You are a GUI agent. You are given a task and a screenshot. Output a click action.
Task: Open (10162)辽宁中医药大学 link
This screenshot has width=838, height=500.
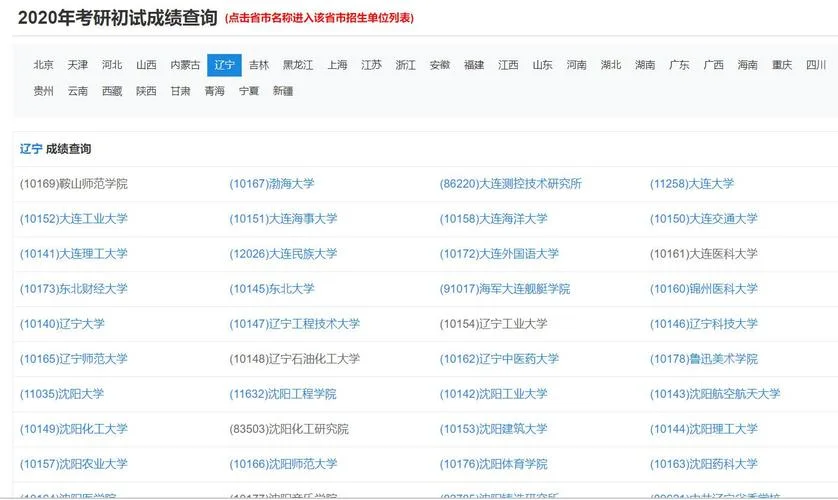pyautogui.click(x=499, y=359)
